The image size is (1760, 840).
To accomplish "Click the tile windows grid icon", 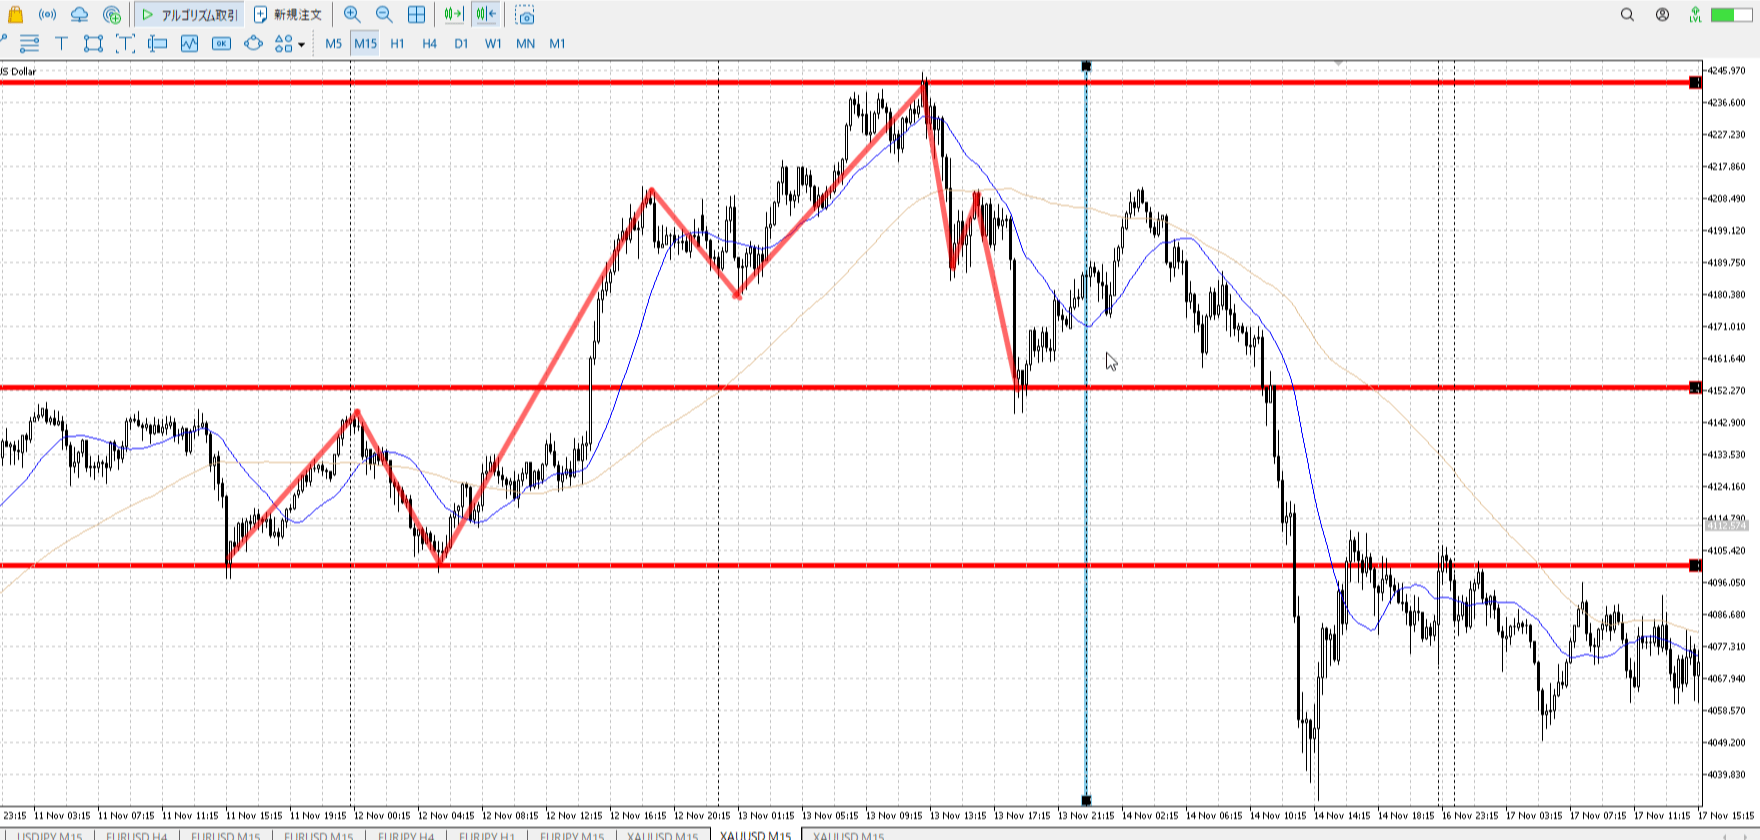I will pos(416,15).
